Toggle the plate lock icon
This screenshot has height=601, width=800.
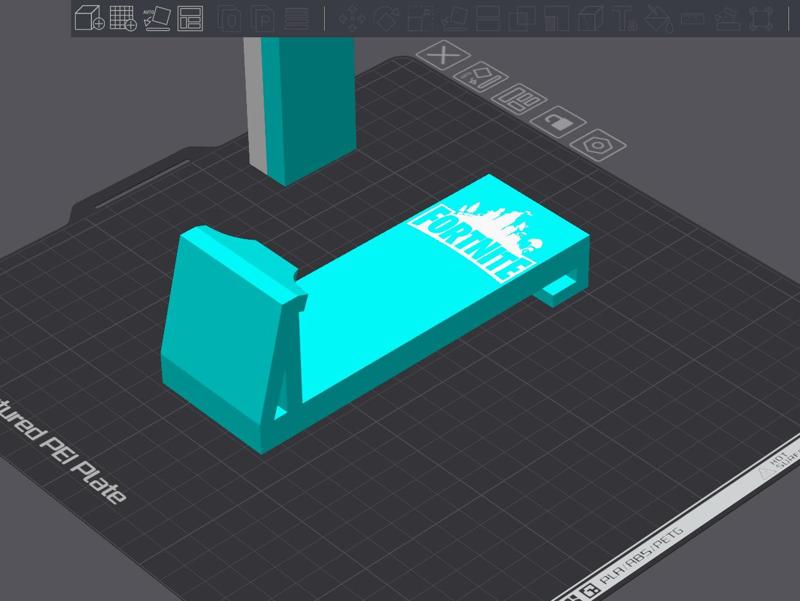(x=558, y=121)
